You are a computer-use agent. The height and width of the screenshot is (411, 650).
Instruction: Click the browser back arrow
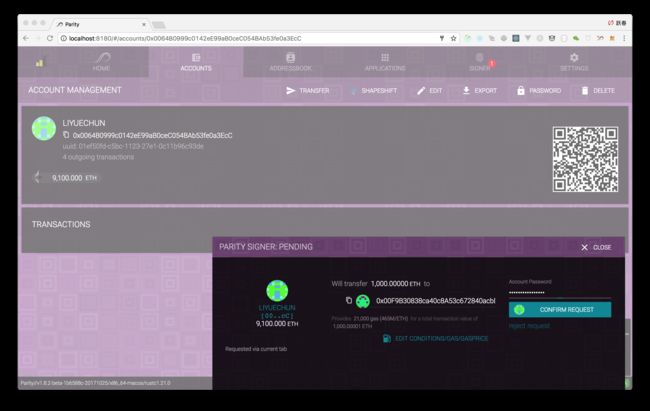coord(26,38)
